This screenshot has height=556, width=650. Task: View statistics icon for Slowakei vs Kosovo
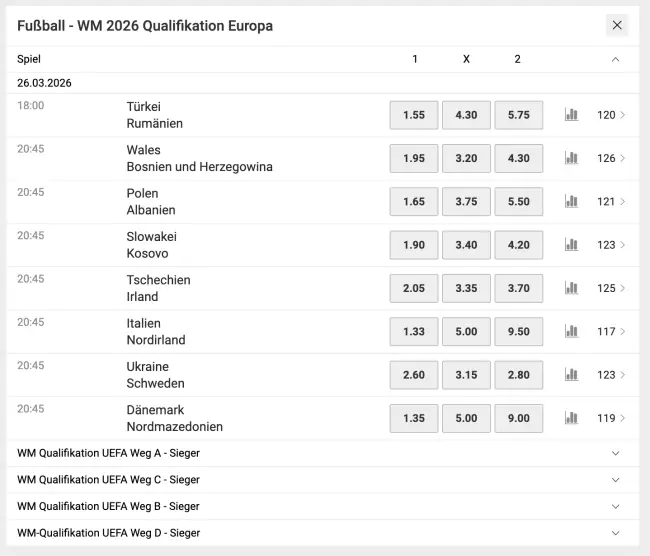coord(571,244)
